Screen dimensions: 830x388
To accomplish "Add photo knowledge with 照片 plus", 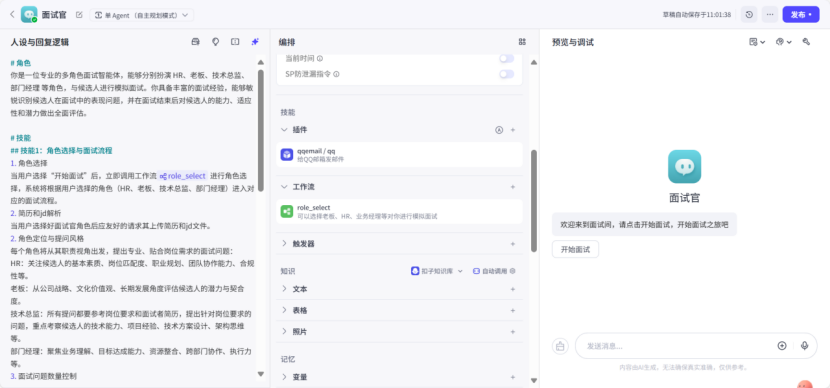I will [512, 331].
